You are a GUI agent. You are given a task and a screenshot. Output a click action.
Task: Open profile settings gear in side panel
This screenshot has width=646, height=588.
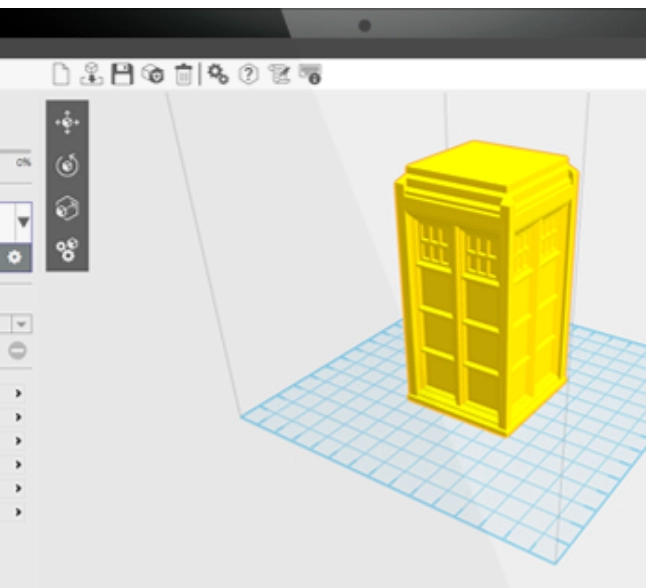[x=14, y=257]
